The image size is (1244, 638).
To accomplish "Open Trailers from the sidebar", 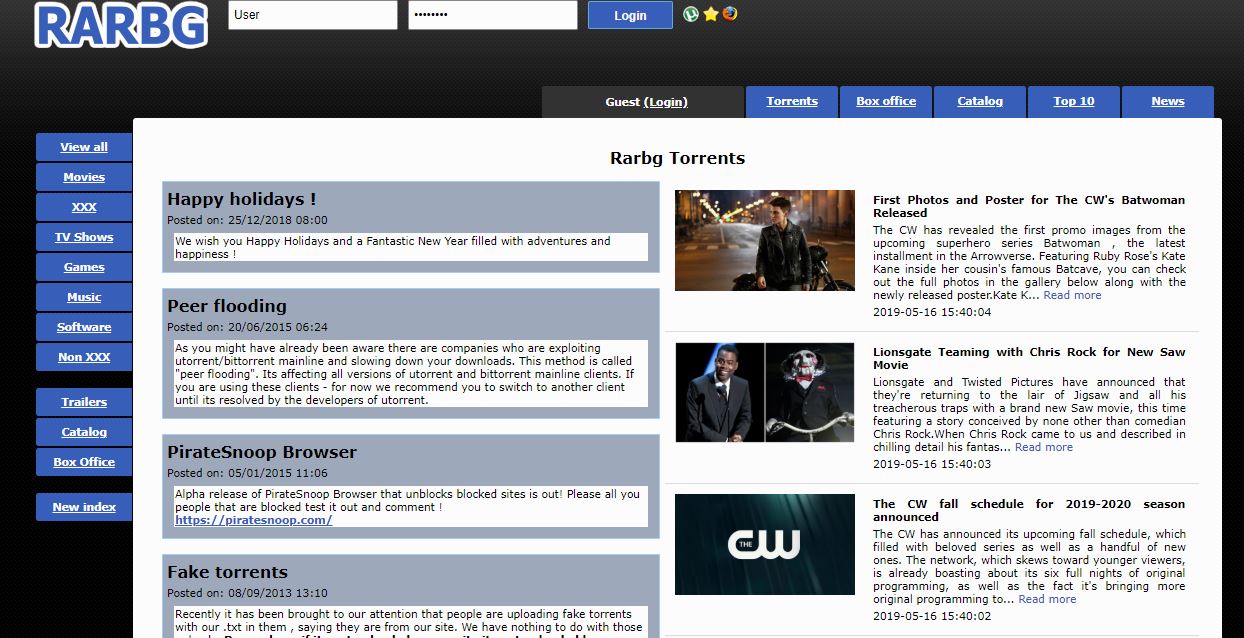I will 84,402.
